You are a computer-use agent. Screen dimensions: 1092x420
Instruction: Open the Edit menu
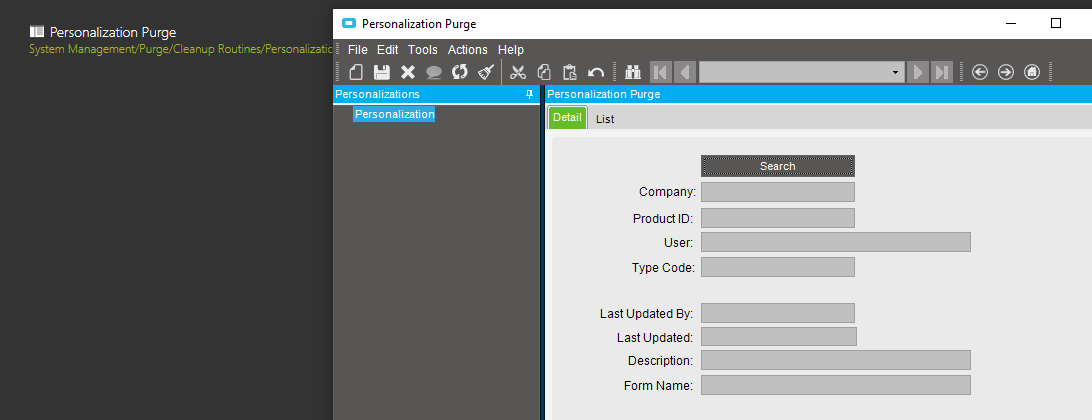pos(388,49)
